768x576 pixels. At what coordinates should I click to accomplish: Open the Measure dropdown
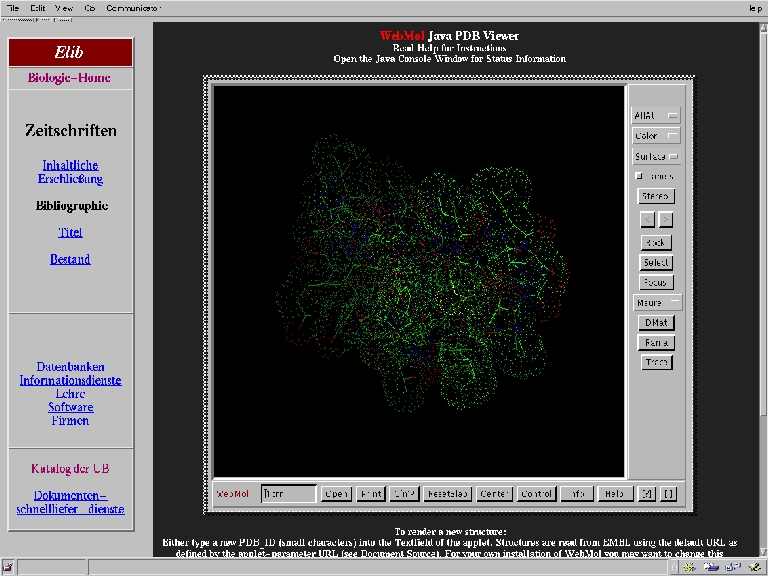coord(656,302)
